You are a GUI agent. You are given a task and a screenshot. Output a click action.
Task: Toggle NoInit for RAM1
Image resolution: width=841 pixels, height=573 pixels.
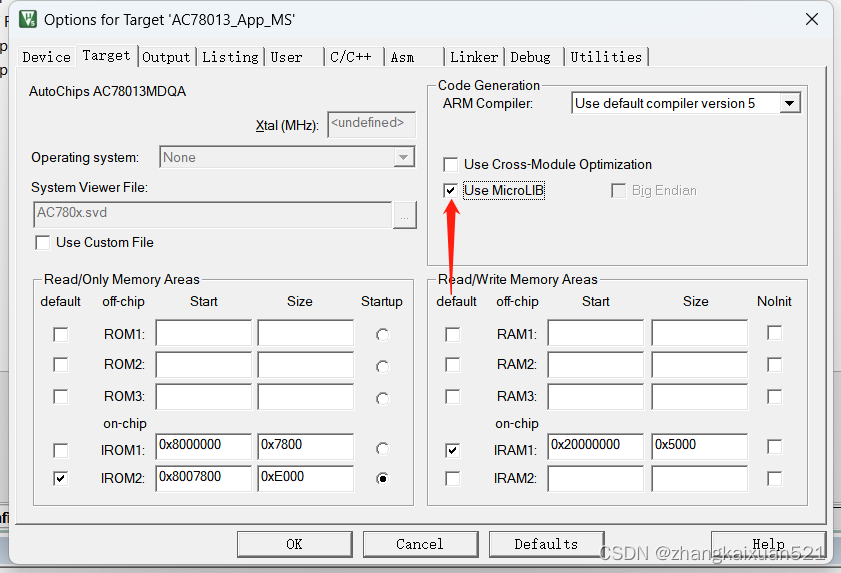(774, 333)
